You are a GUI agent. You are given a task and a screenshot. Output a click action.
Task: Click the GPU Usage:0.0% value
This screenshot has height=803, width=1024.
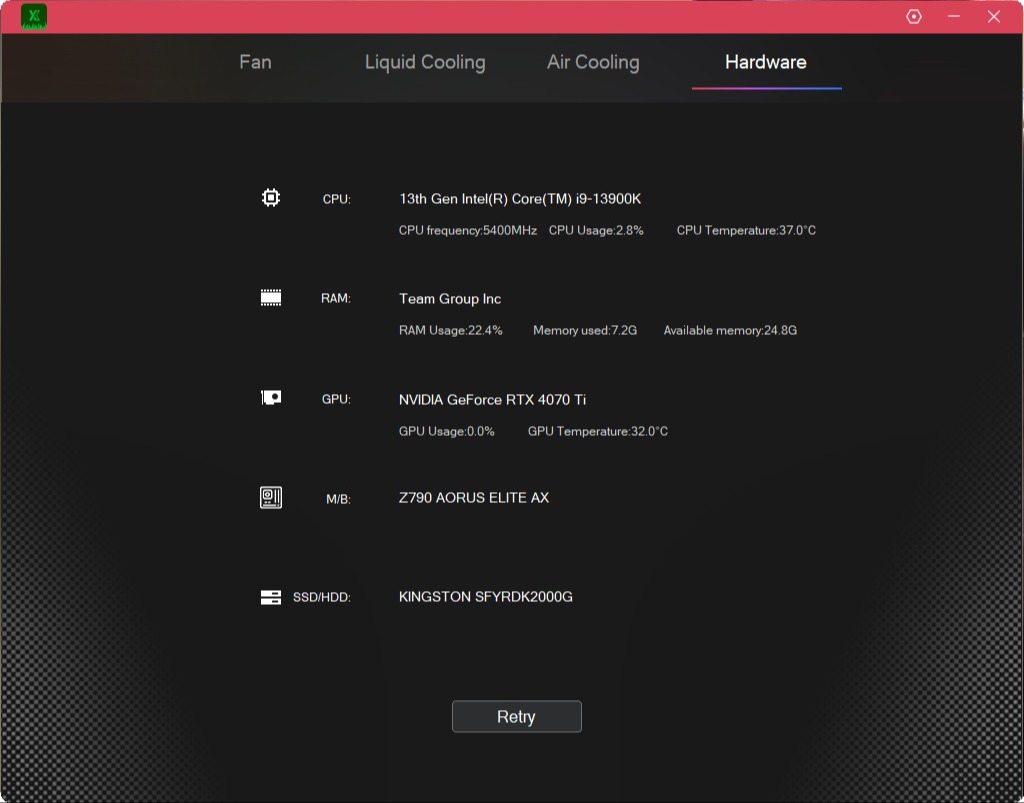click(447, 432)
